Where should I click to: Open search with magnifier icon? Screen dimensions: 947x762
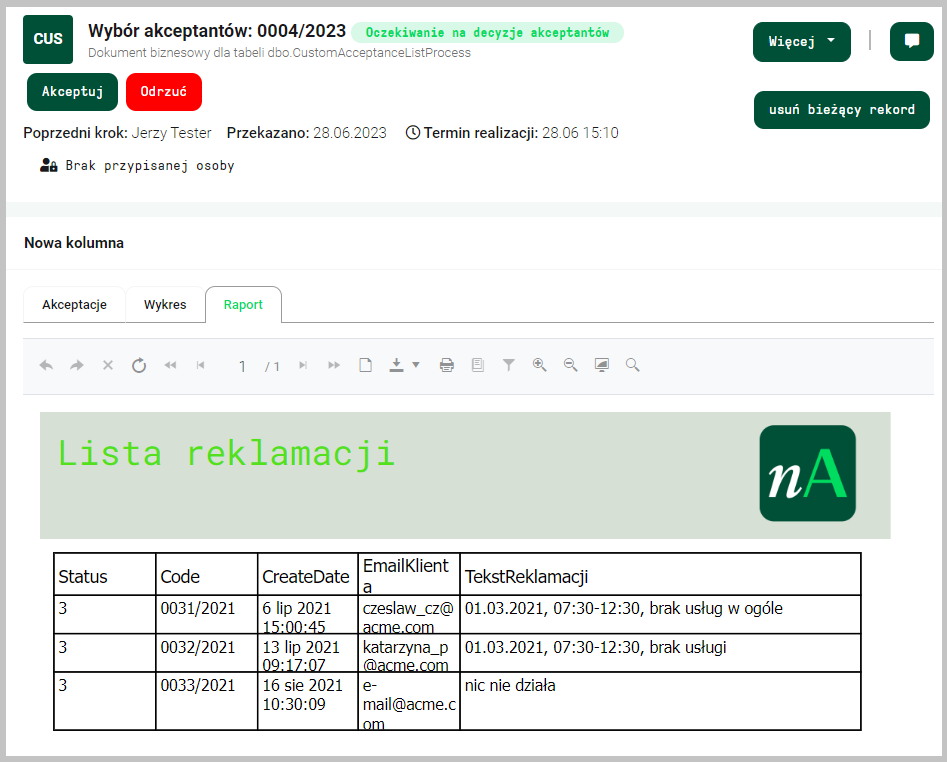pyautogui.click(x=632, y=365)
